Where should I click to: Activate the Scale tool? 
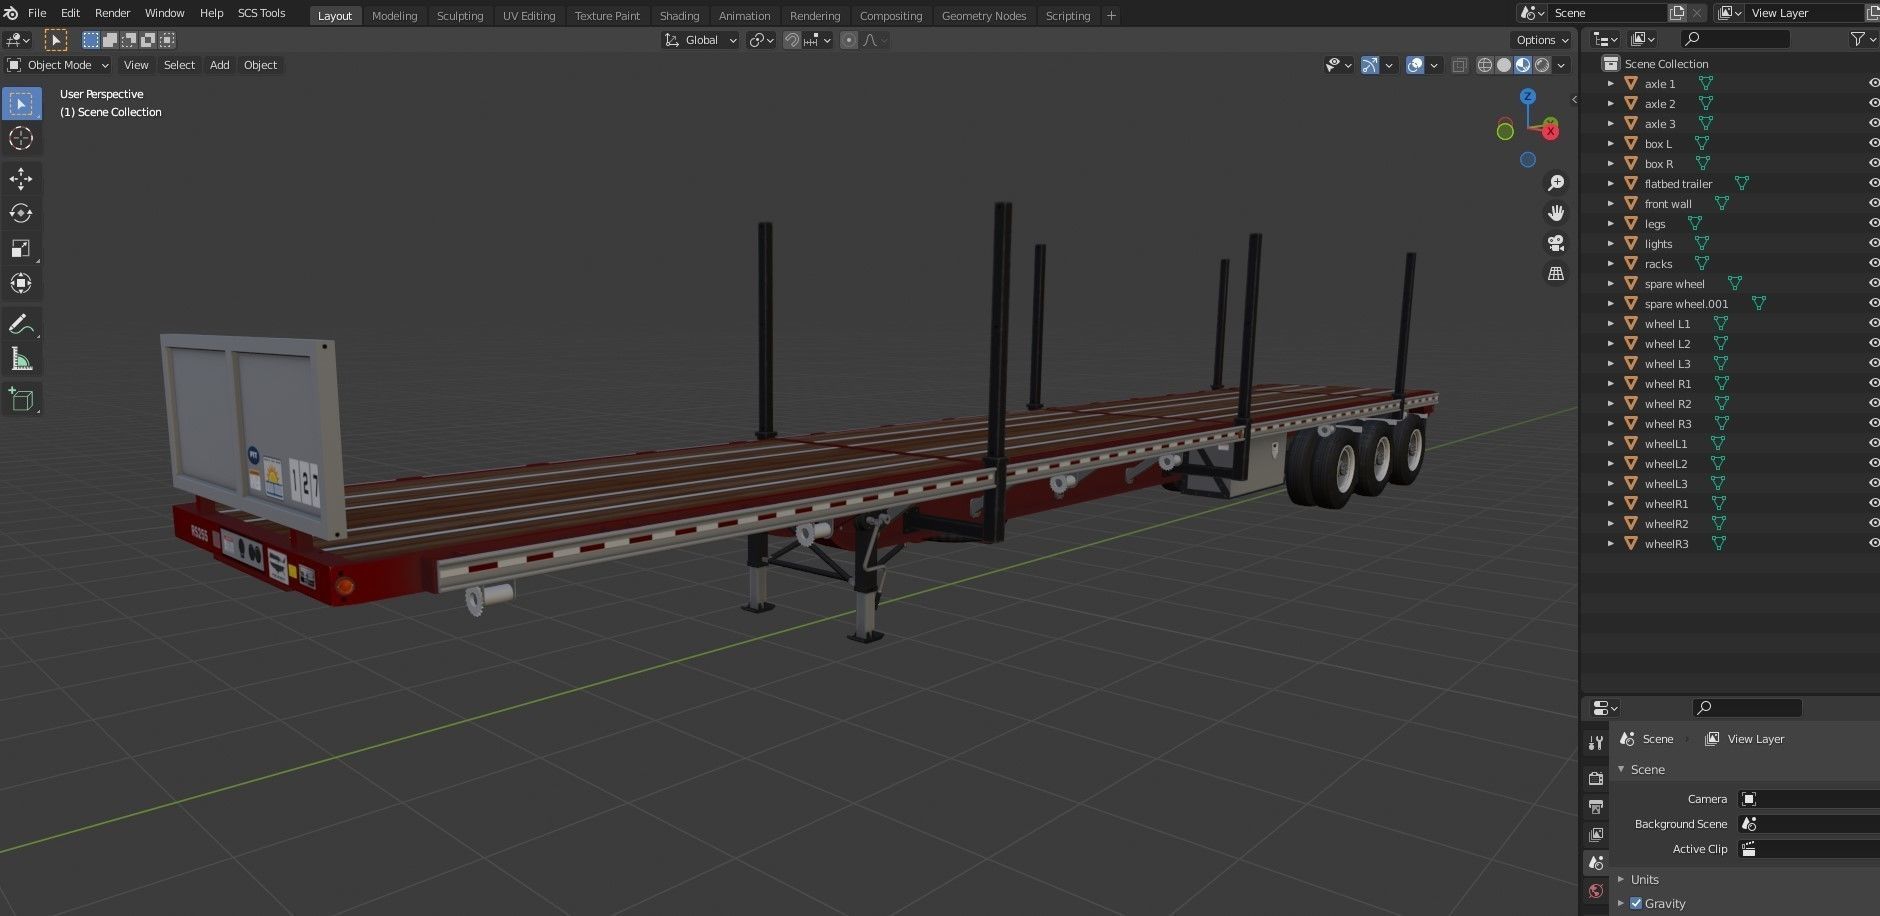21,248
